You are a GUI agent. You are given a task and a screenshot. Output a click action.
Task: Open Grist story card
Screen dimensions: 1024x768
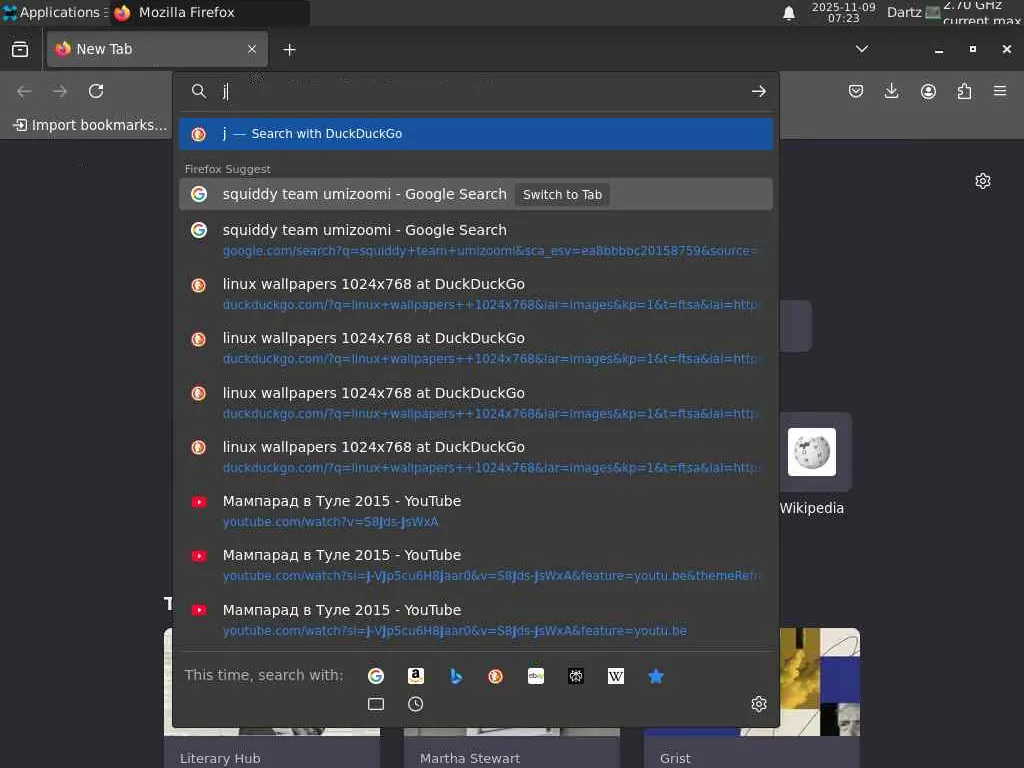point(752,697)
